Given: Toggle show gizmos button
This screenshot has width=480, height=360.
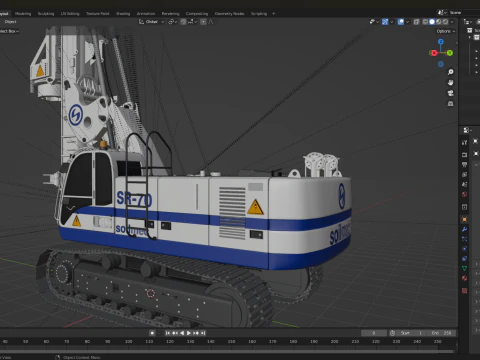Looking at the screenshot, I should tap(385, 22).
